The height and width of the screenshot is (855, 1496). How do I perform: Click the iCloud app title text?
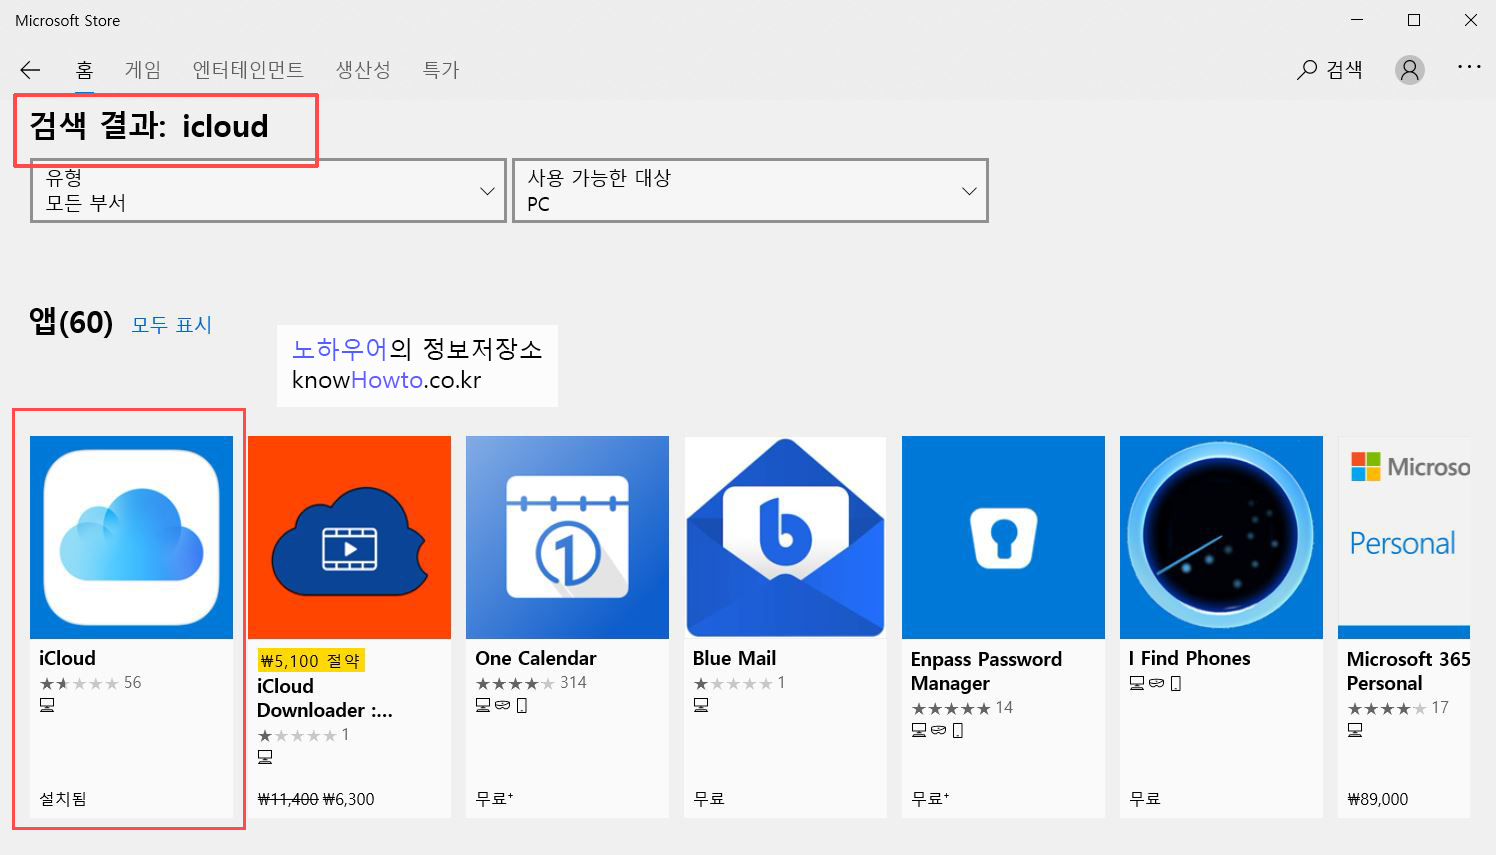67,658
